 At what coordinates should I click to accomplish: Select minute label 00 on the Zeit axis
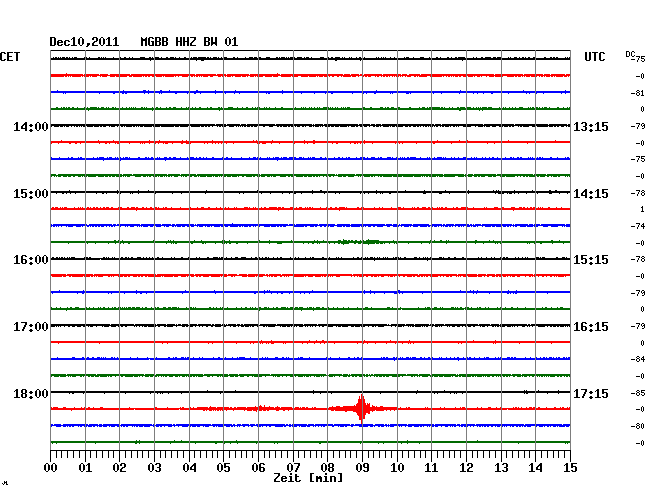tap(51, 468)
